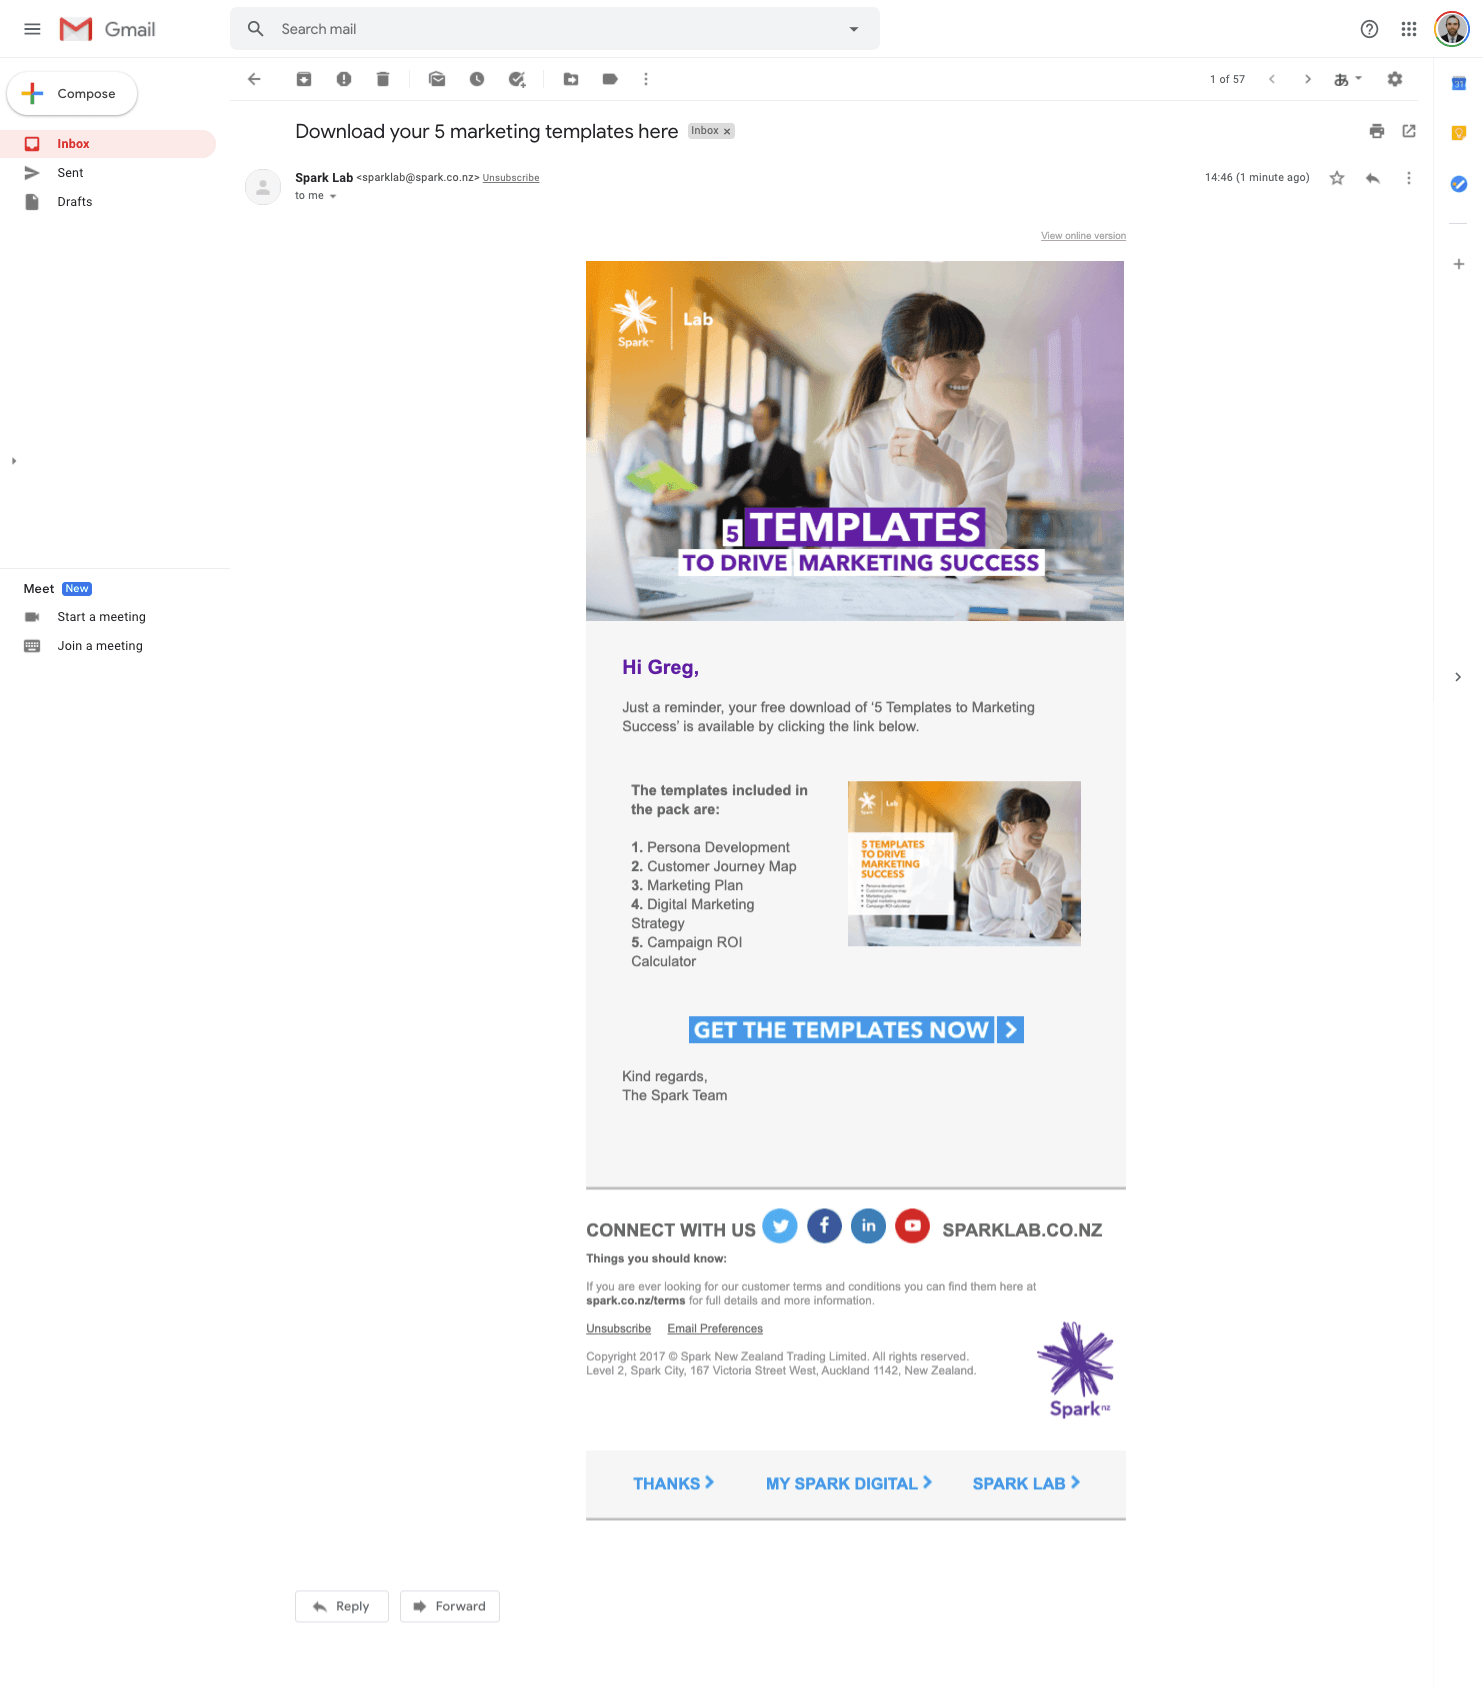Expand the collapsed labels arrow in the left sidebar
The image size is (1483, 1689).
[x=14, y=461]
